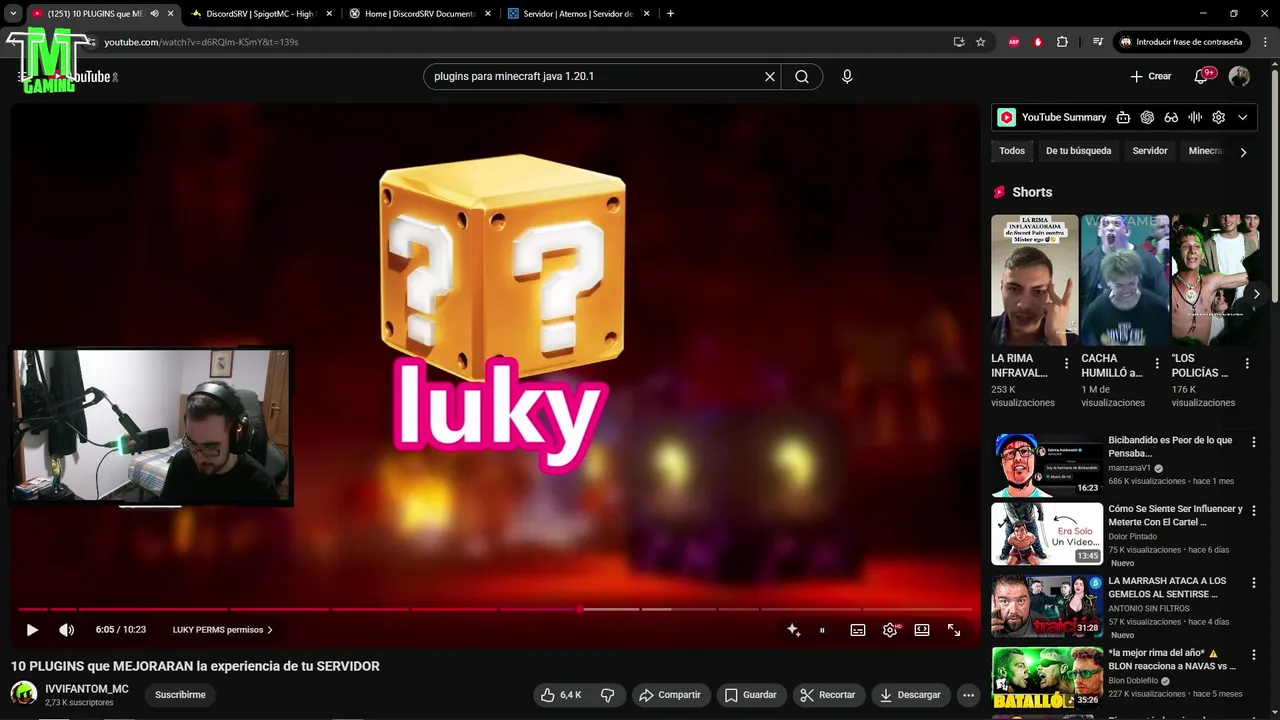Screen dimensions: 1280x720
Task: Show more filter chips with the arrow
Action: click(1243, 152)
